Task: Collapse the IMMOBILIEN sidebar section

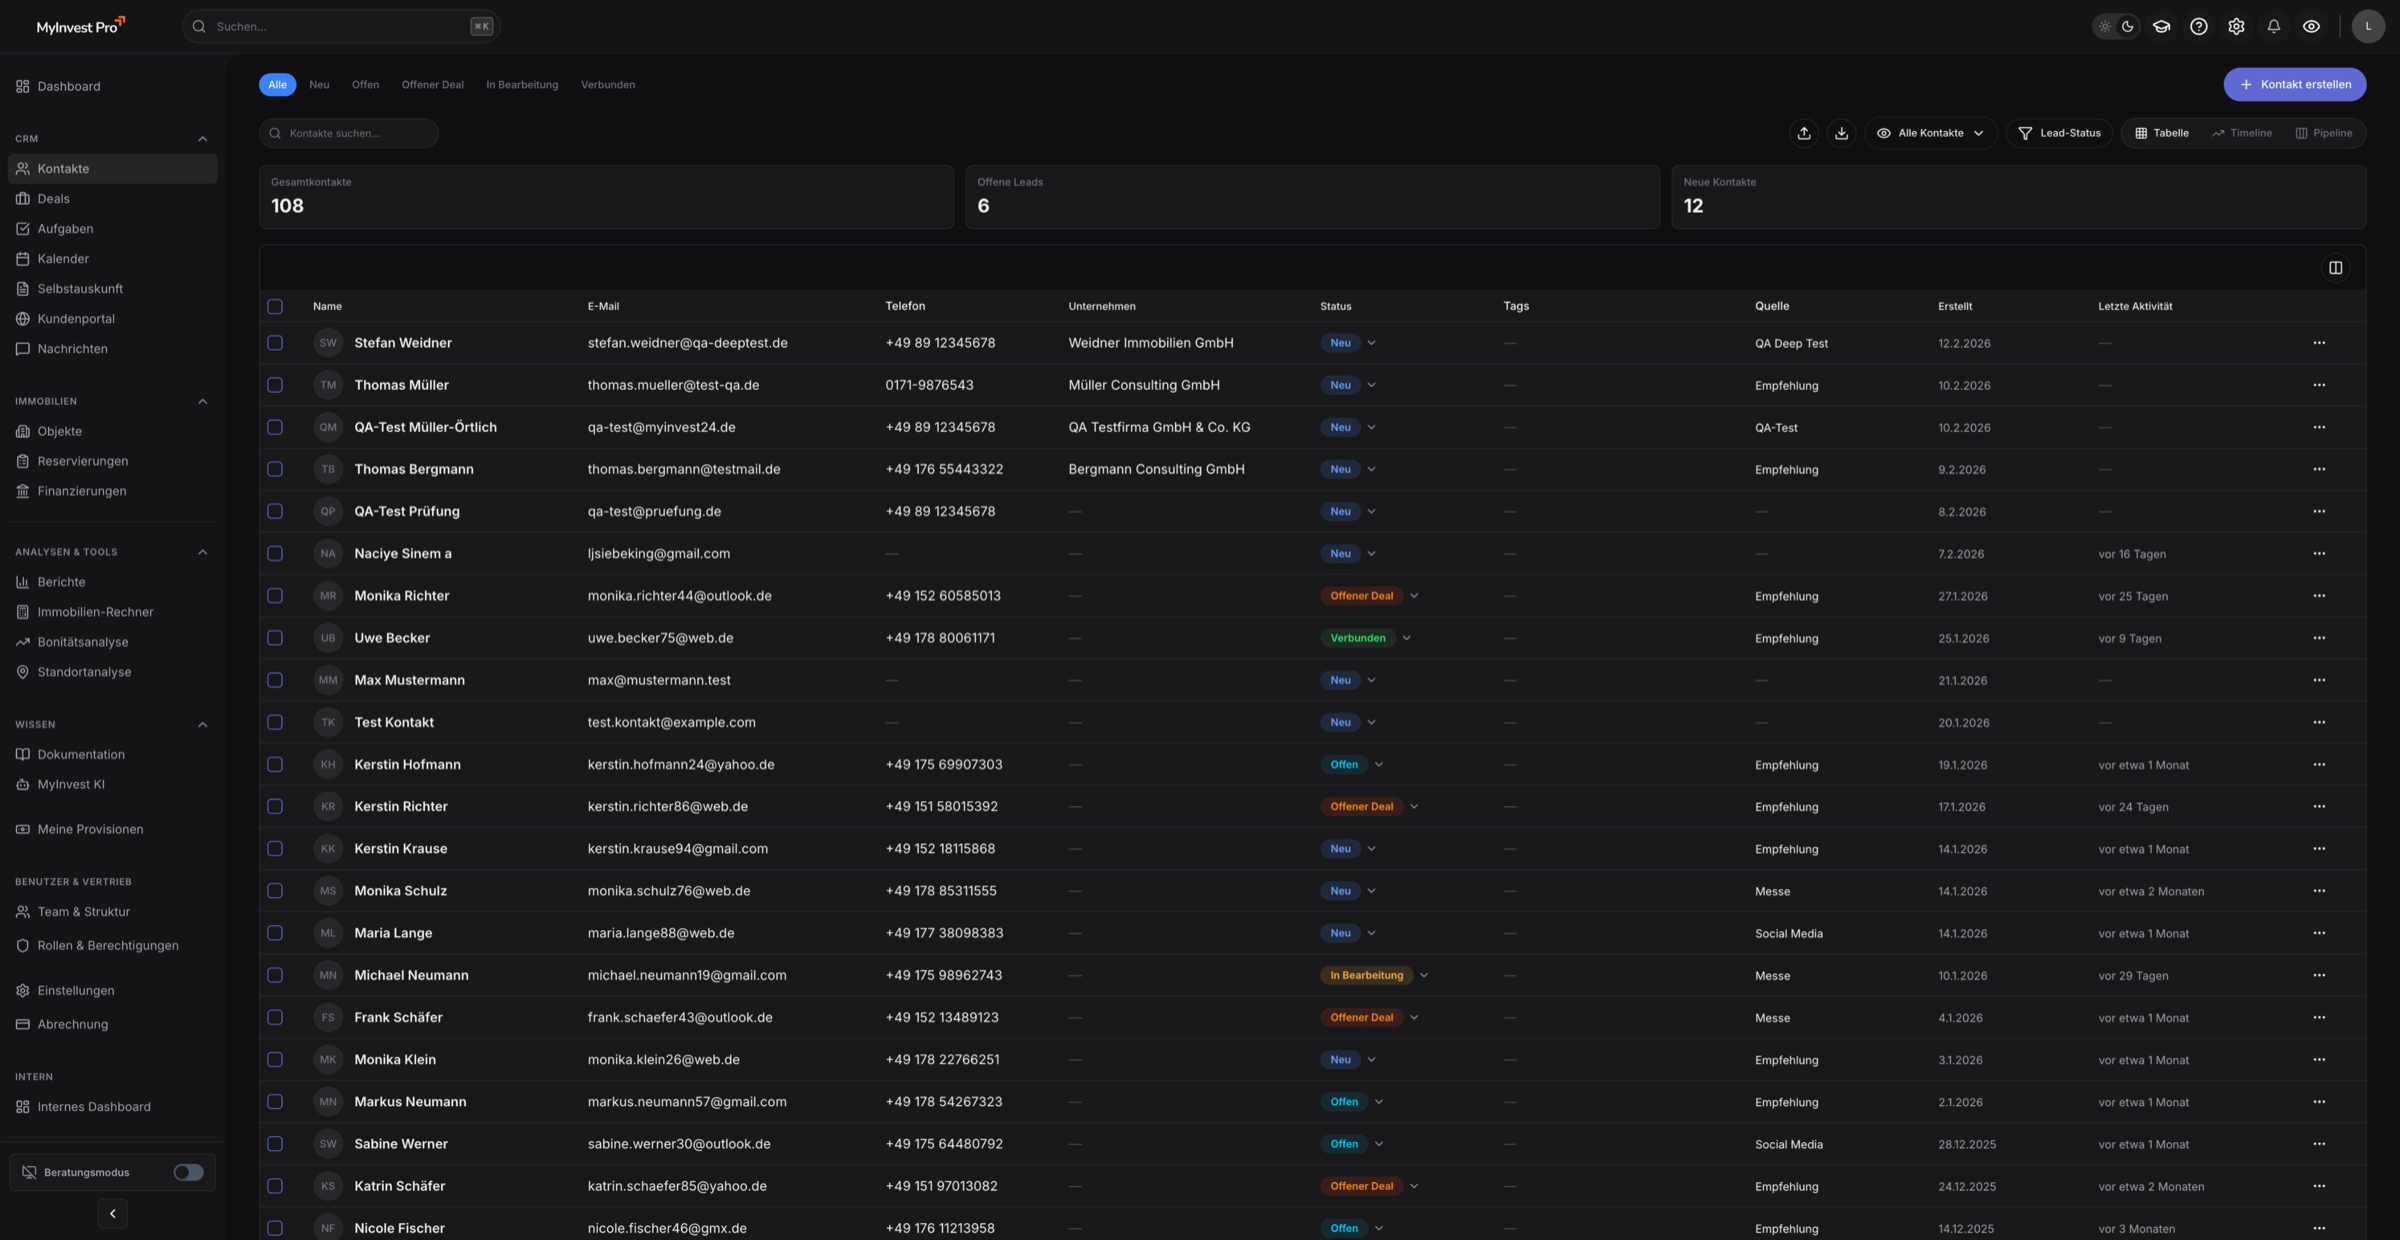Action: pos(203,401)
